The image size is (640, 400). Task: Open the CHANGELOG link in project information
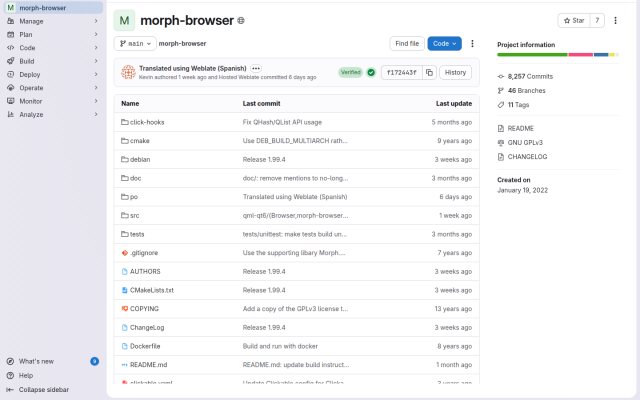click(x=527, y=157)
